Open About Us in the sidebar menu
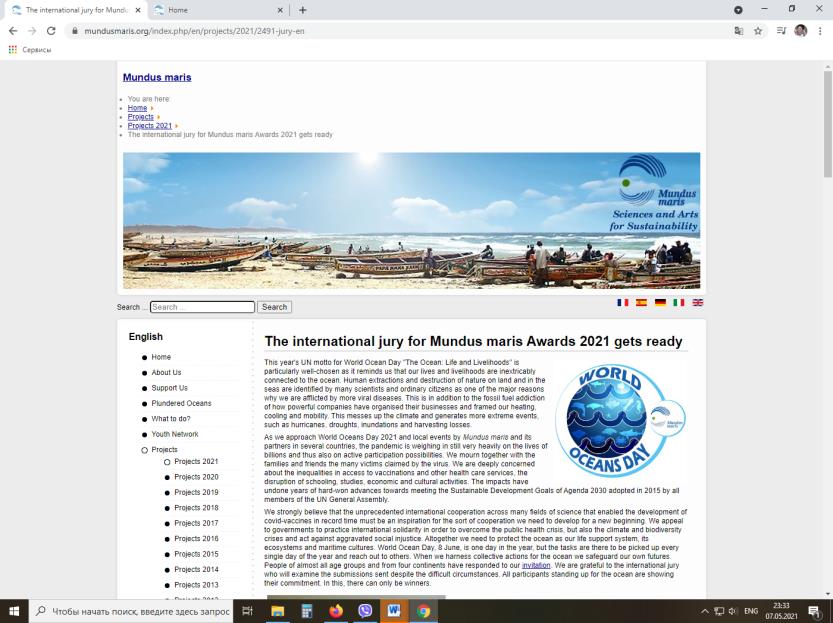Screen dimensions: 833x623 click(x=166, y=372)
